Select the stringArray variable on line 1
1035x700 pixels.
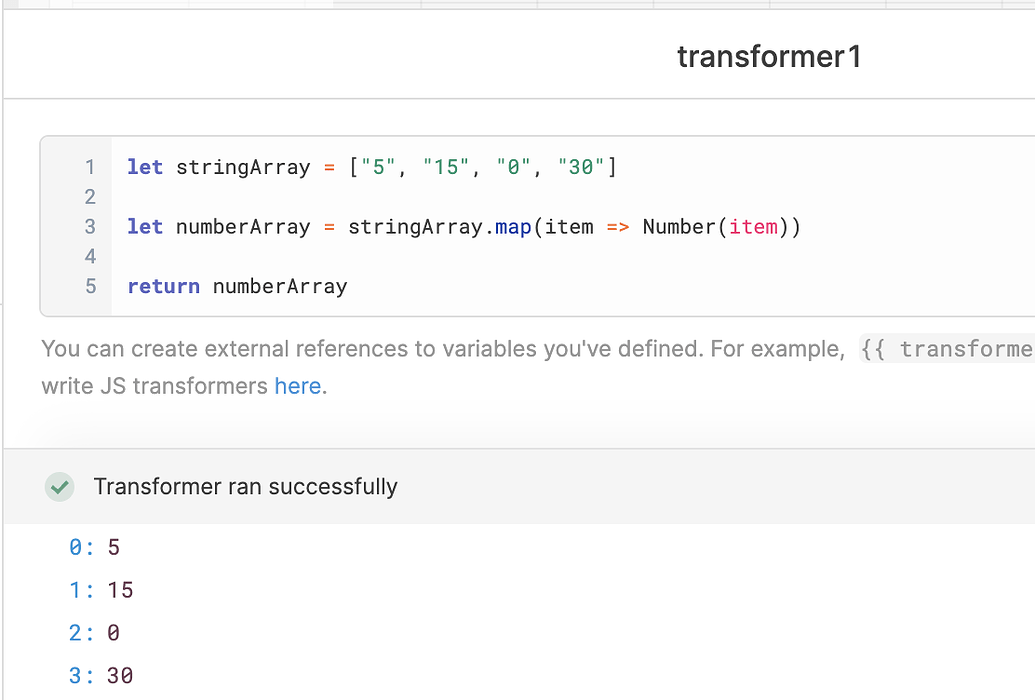point(243,167)
